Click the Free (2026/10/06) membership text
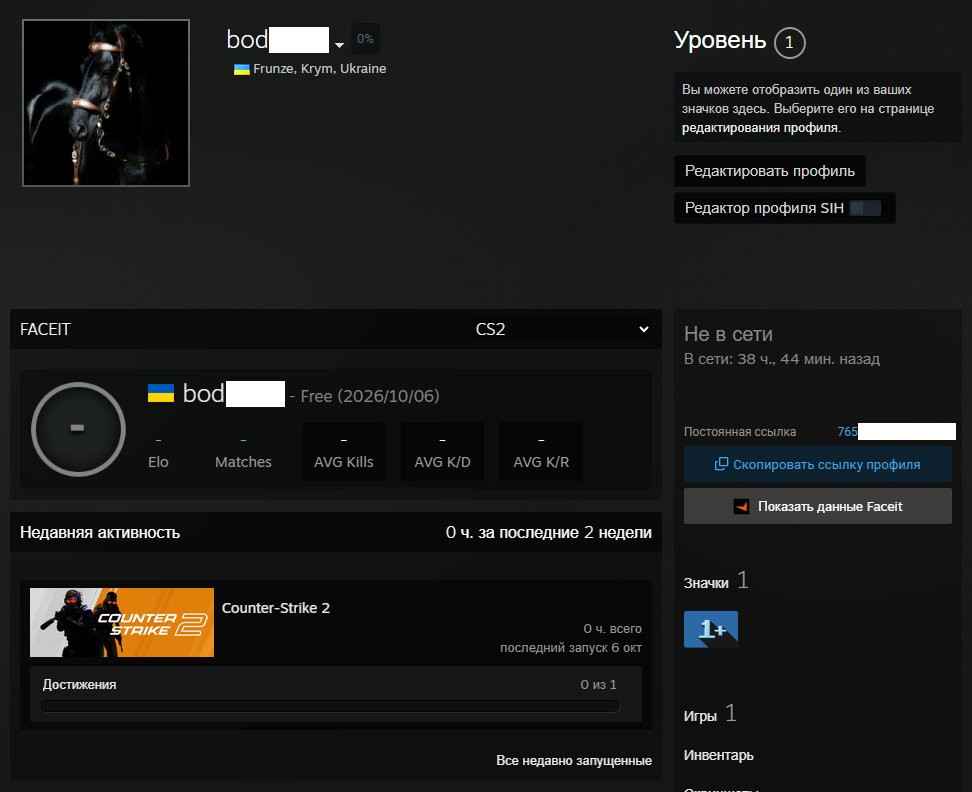 pyautogui.click(x=369, y=396)
